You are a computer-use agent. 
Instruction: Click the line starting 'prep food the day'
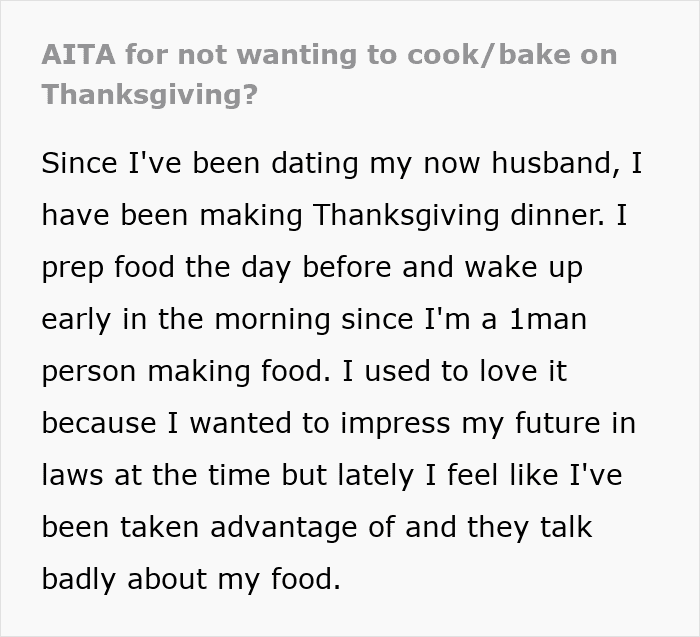(x=311, y=268)
